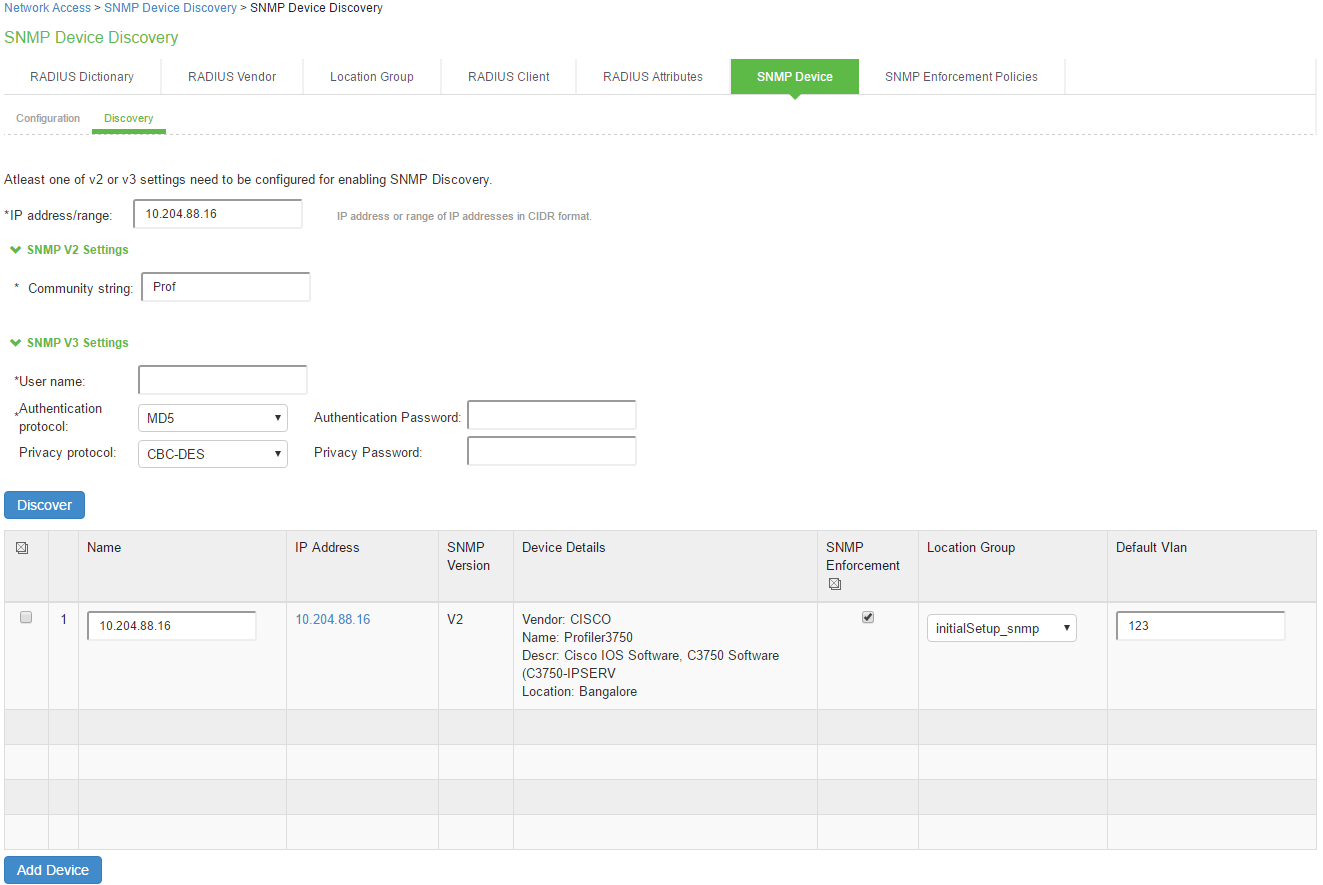
Task: Open Authentication protocol MD5 dropdown
Action: (212, 418)
